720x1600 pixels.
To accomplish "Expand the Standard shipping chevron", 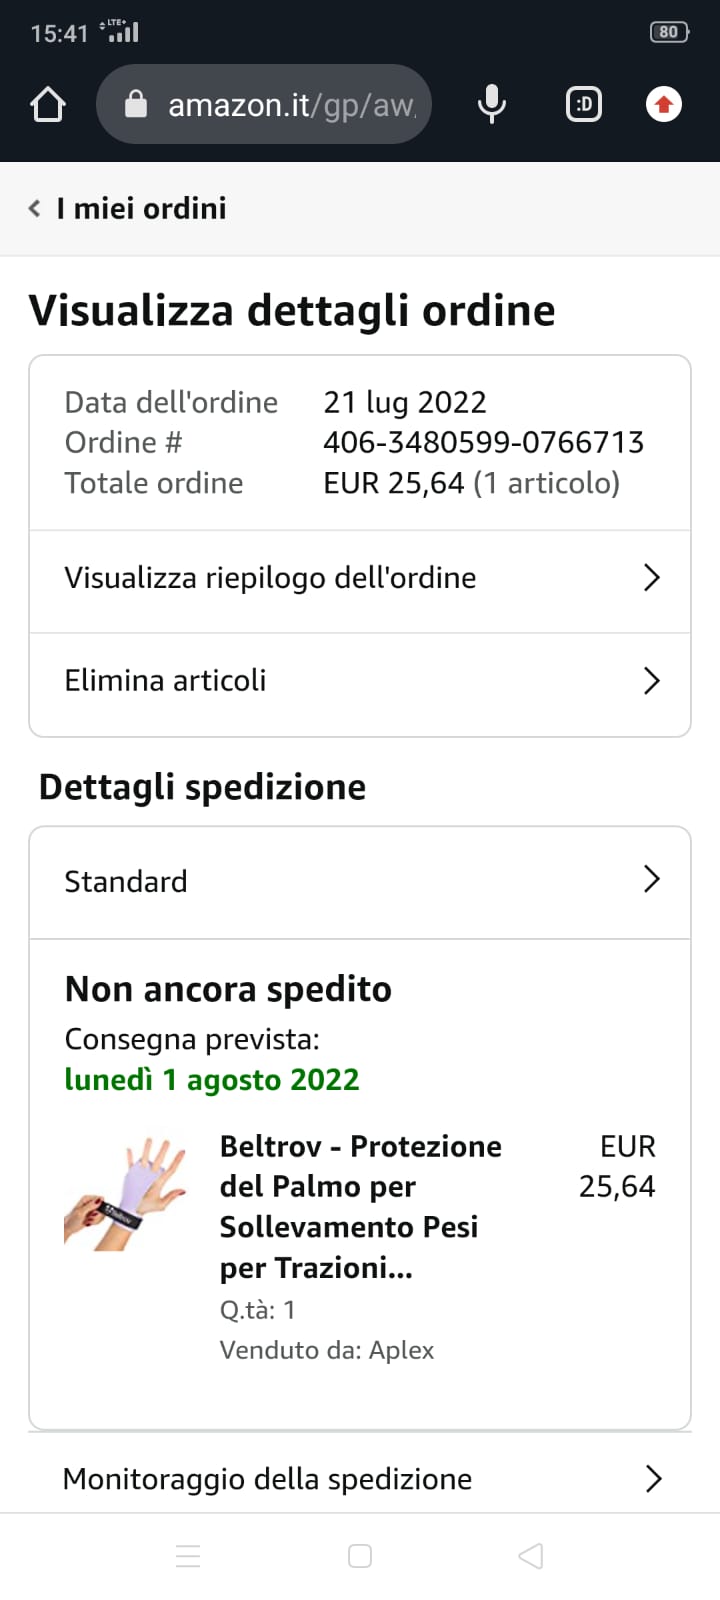I will click(652, 880).
